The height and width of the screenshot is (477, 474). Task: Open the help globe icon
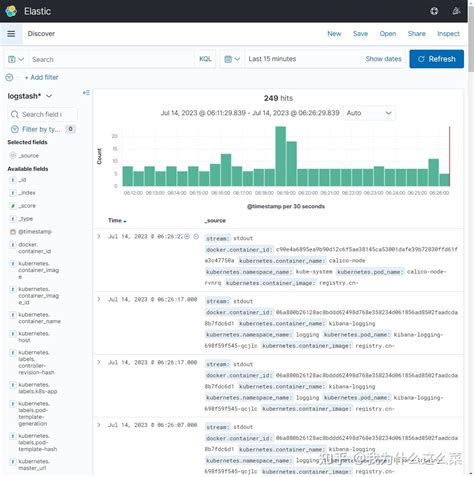(x=434, y=11)
